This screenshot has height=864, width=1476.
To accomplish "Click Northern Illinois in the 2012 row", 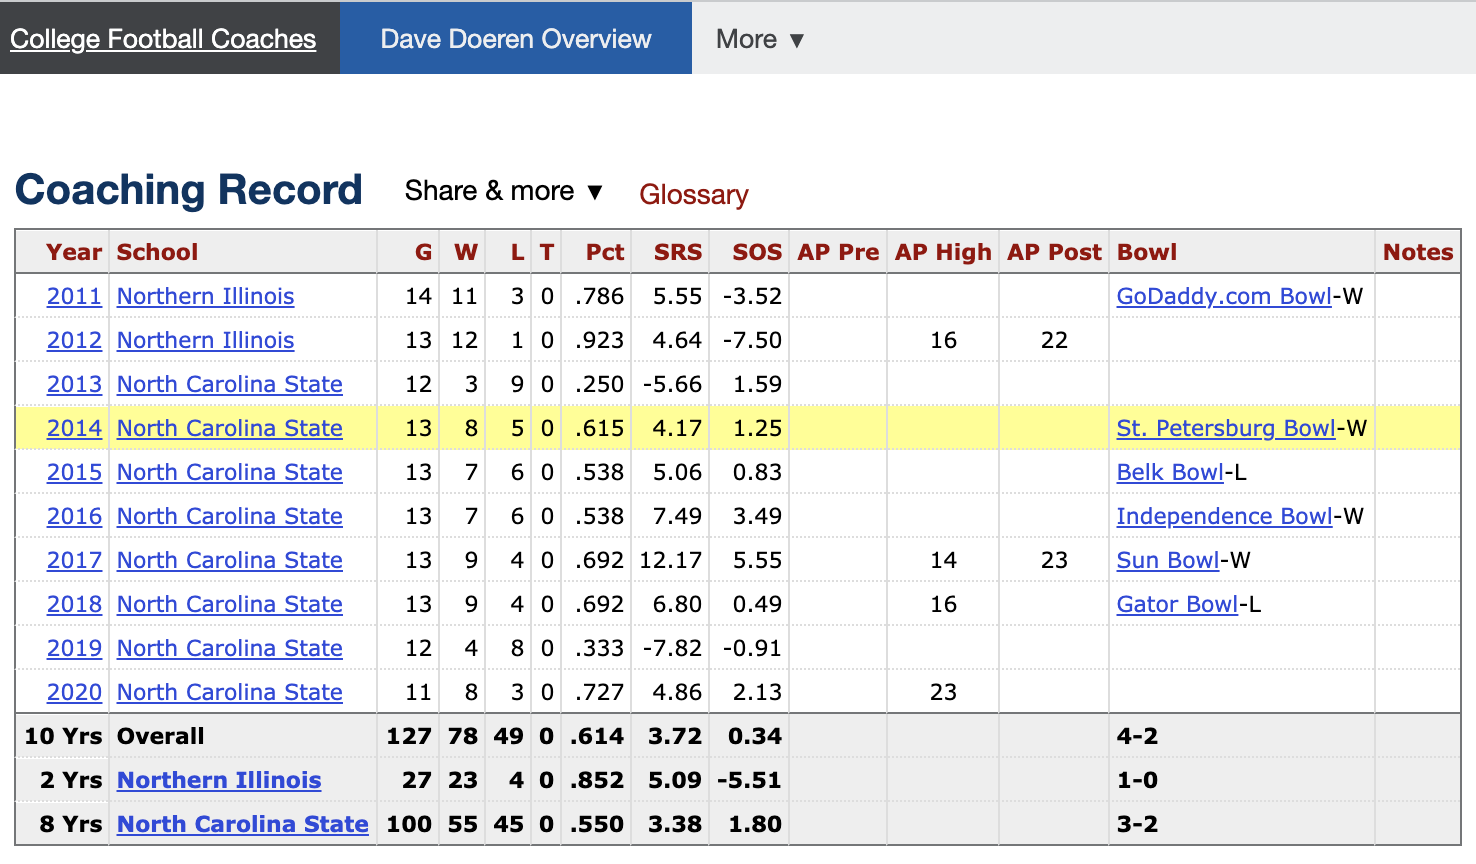I will coord(205,340).
